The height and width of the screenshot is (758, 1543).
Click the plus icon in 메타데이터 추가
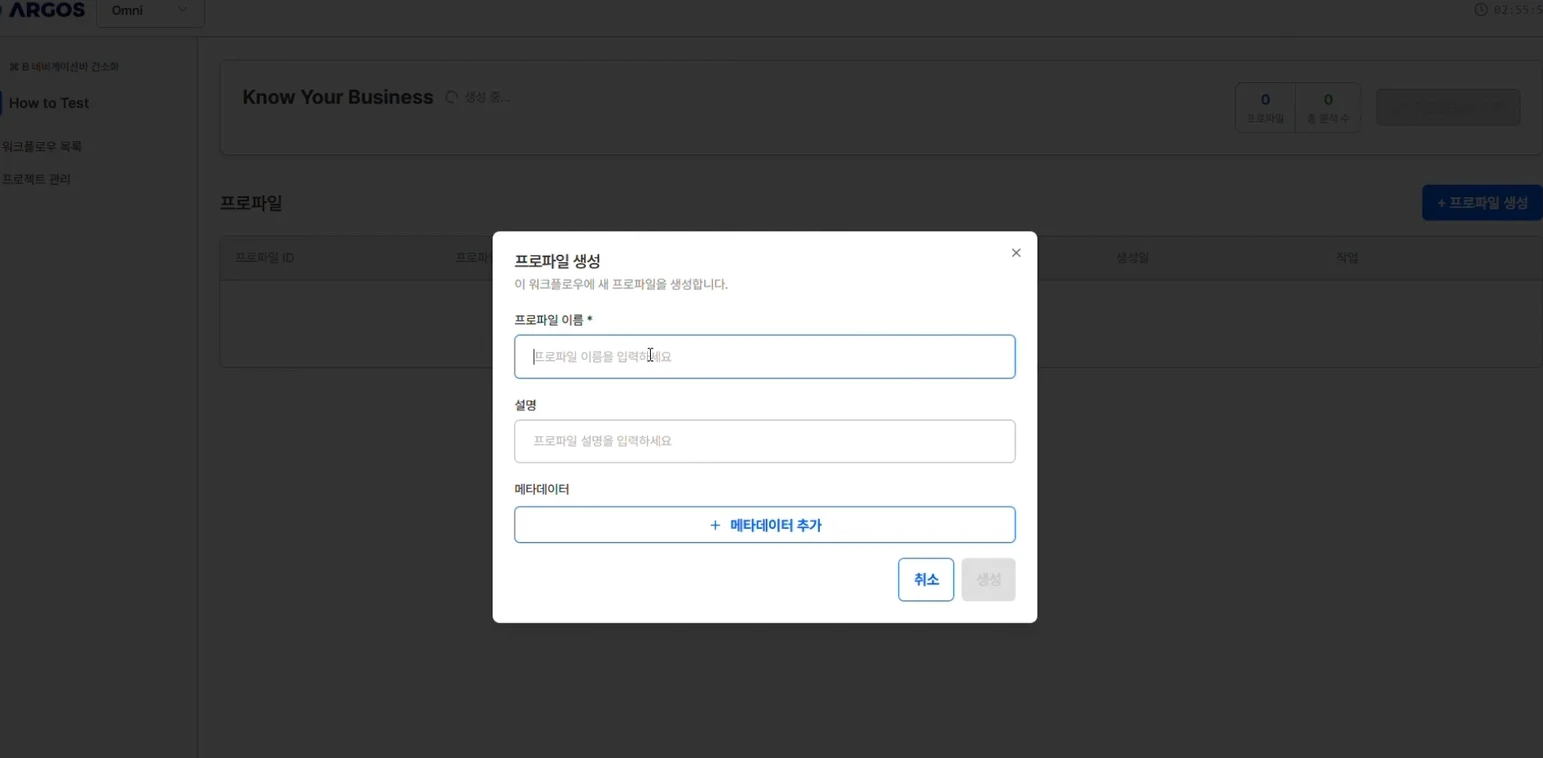pyautogui.click(x=715, y=525)
